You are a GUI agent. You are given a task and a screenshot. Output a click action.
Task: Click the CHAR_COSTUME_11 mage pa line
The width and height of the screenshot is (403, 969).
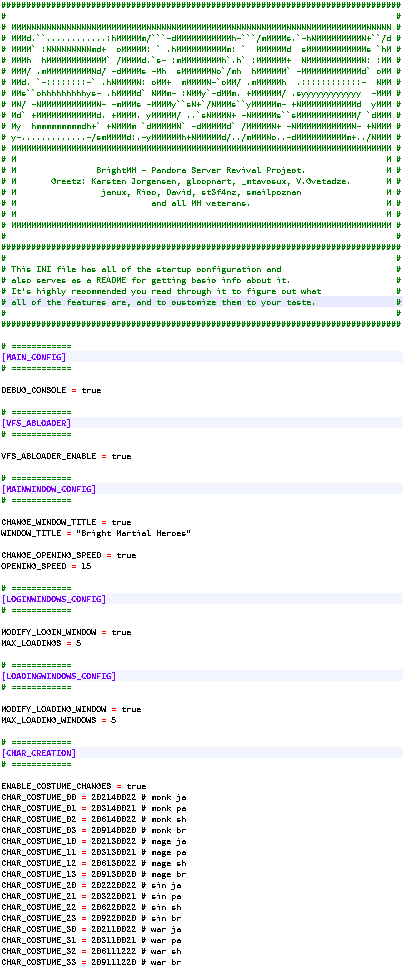pyautogui.click(x=93, y=853)
